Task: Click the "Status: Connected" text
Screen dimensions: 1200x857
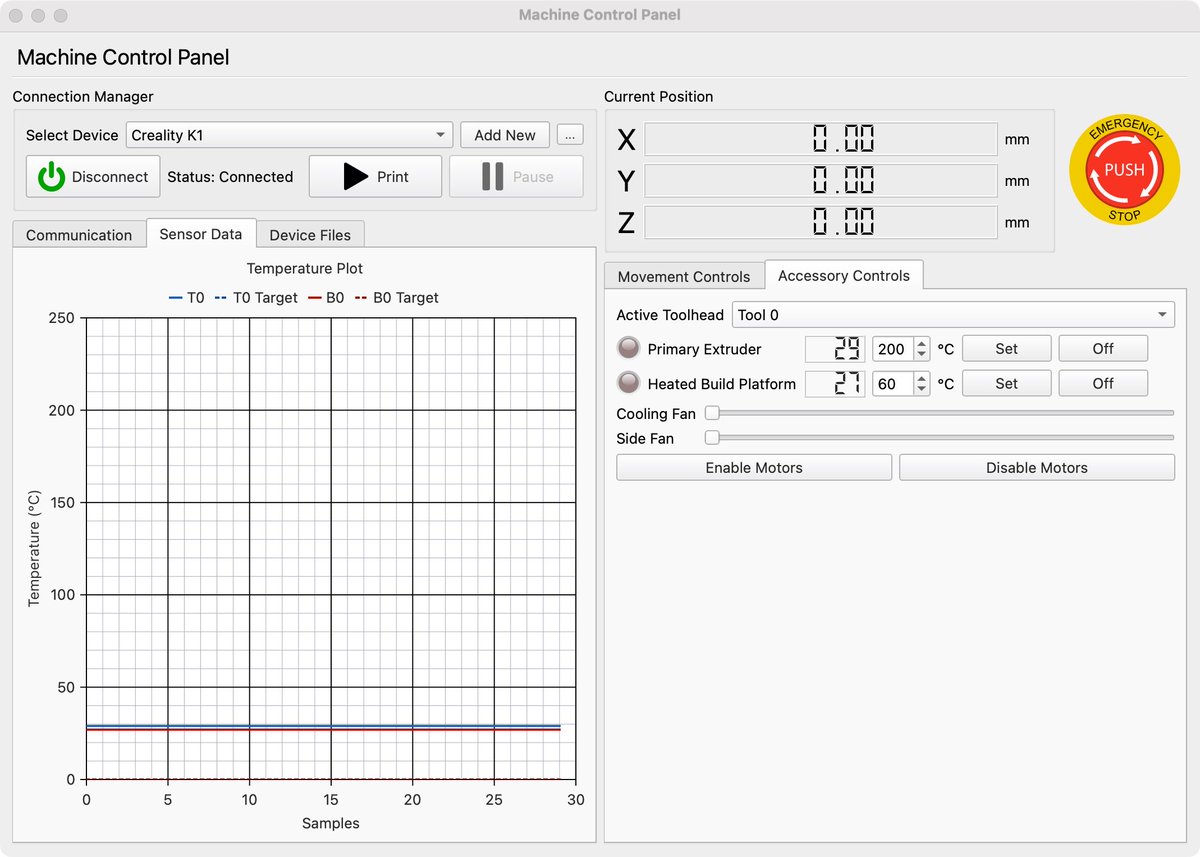Action: point(230,177)
